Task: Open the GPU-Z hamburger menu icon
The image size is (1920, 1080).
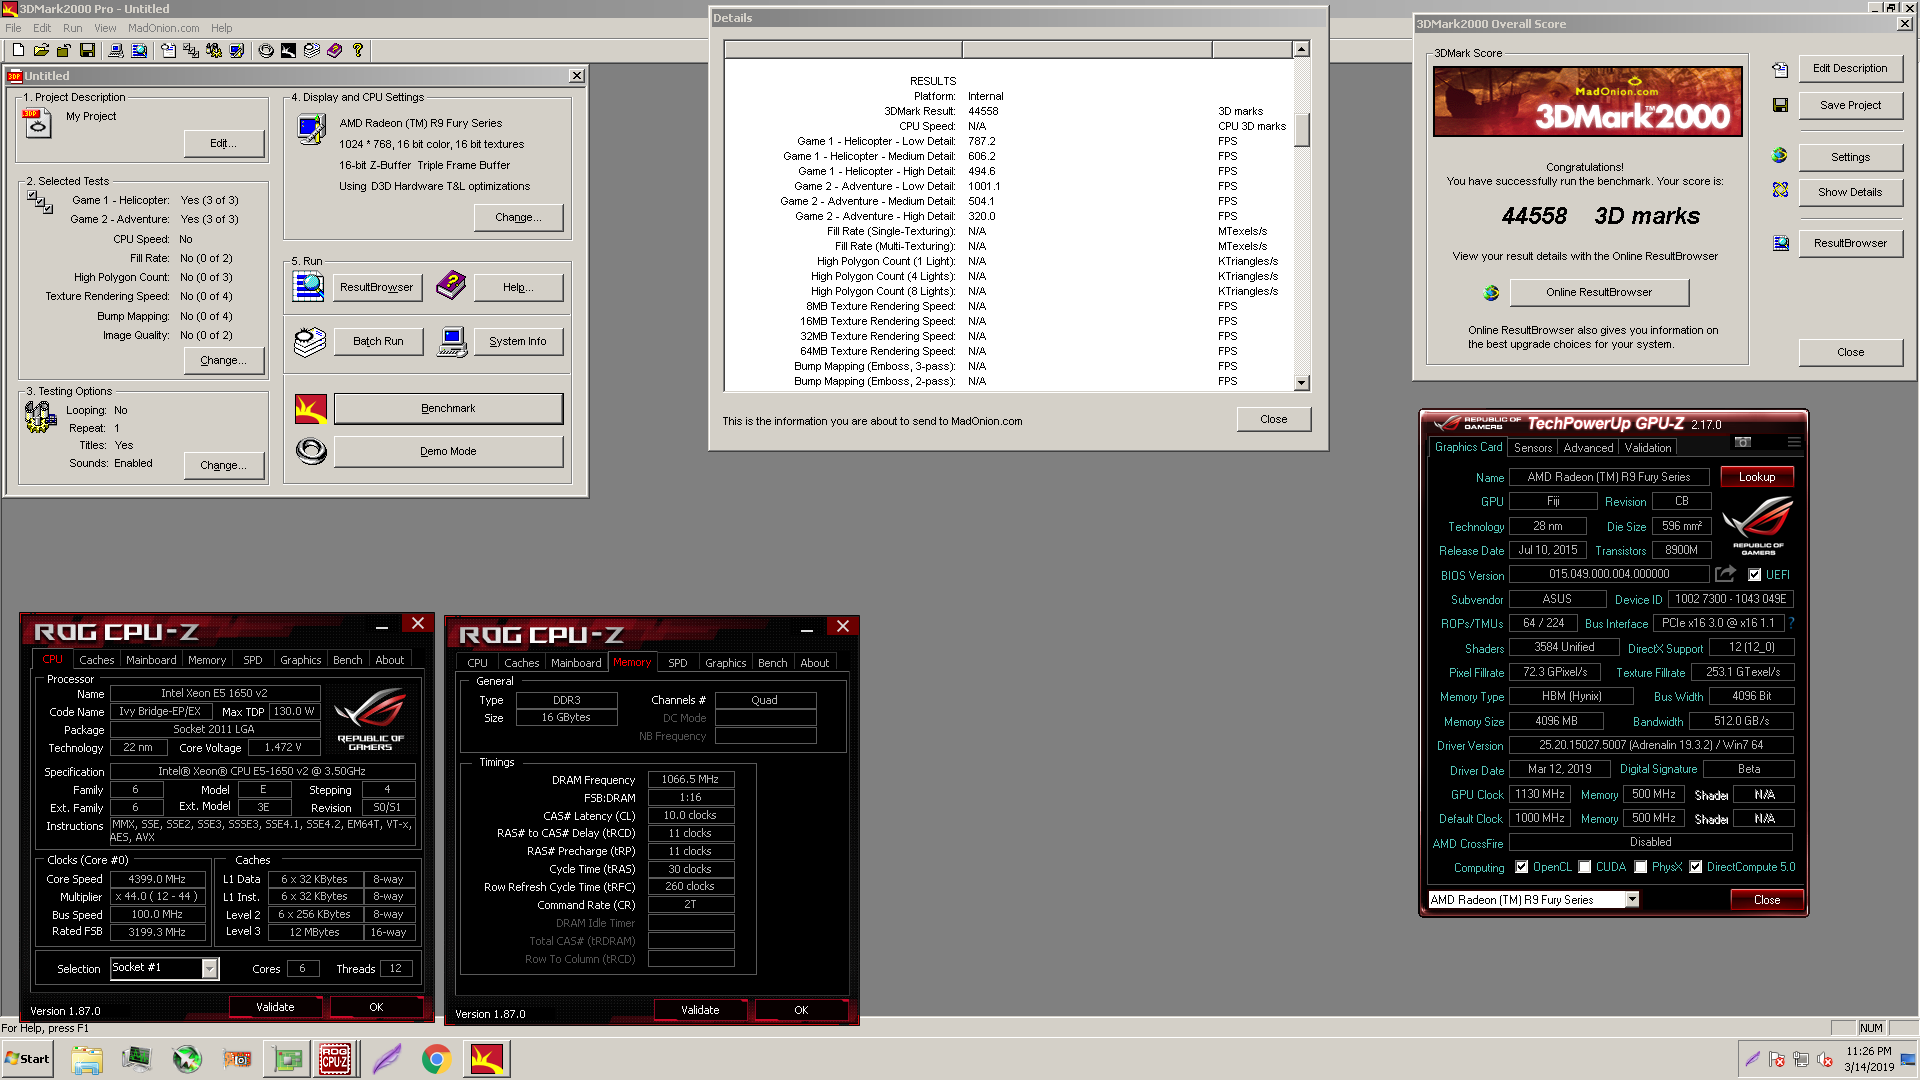Action: coord(1794,442)
